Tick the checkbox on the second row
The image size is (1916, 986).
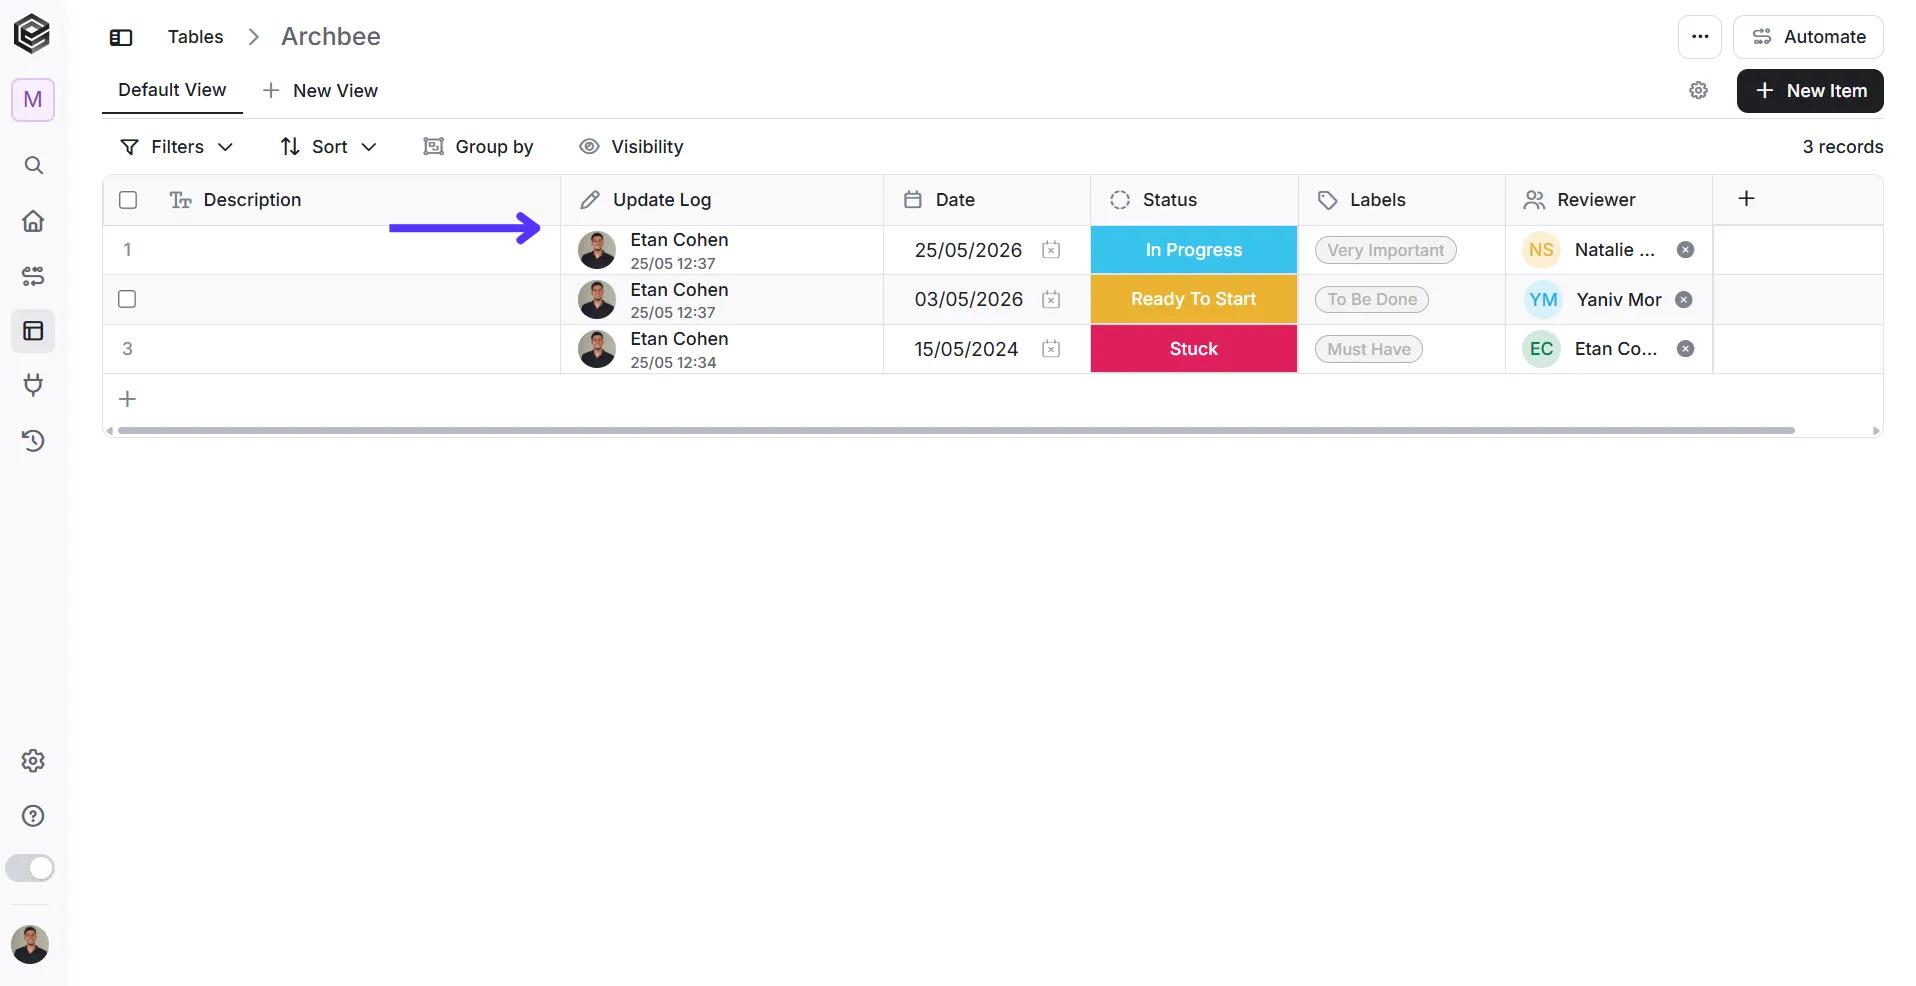[x=127, y=299]
